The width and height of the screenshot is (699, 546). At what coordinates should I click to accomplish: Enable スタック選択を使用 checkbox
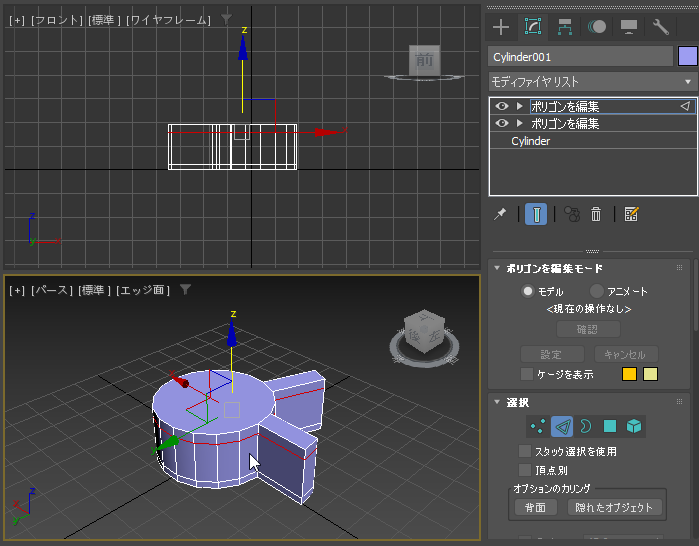[525, 452]
